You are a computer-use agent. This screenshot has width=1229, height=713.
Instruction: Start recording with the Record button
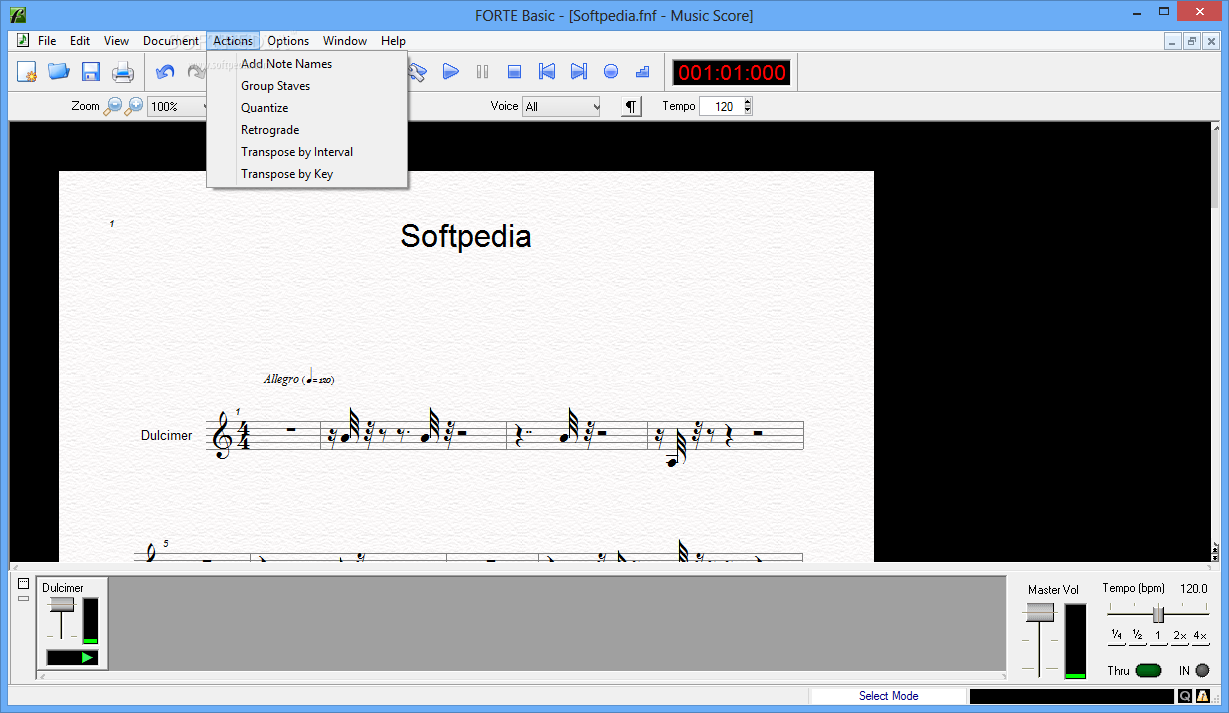click(611, 72)
